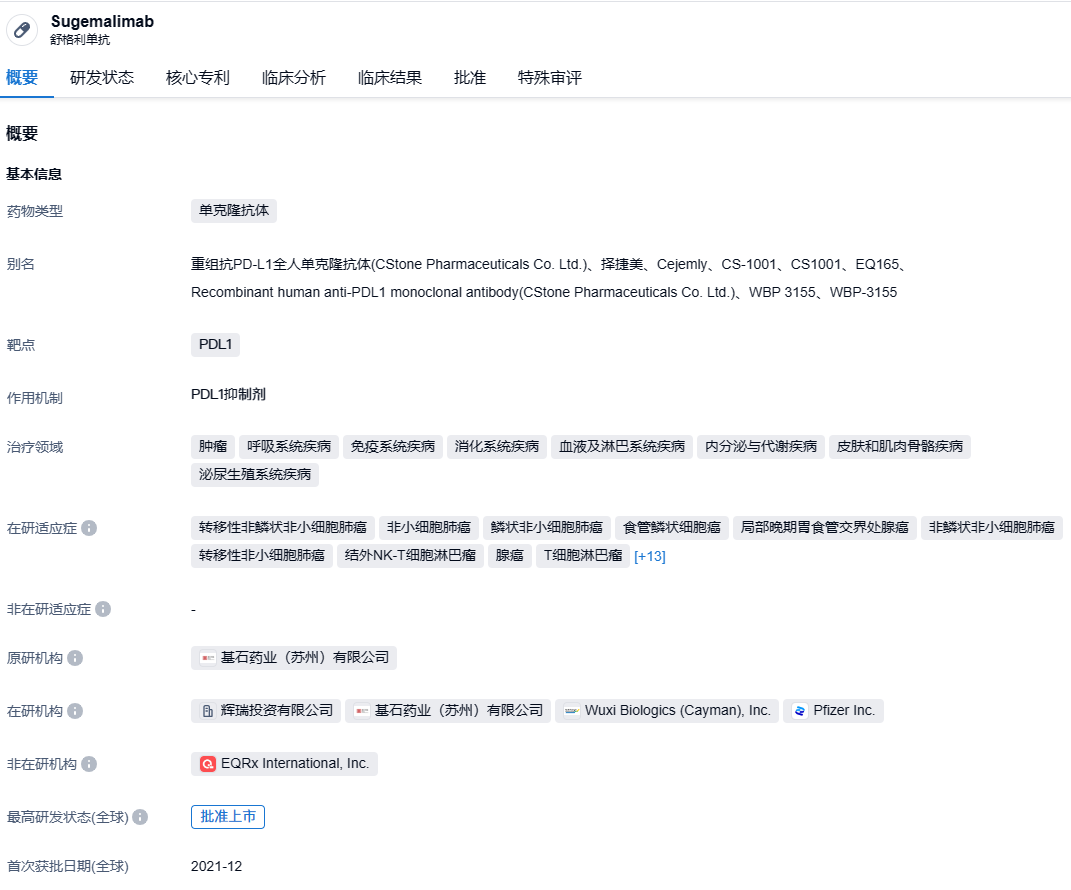Select the 食管鳞状细胞癌 indication tag

pos(672,527)
